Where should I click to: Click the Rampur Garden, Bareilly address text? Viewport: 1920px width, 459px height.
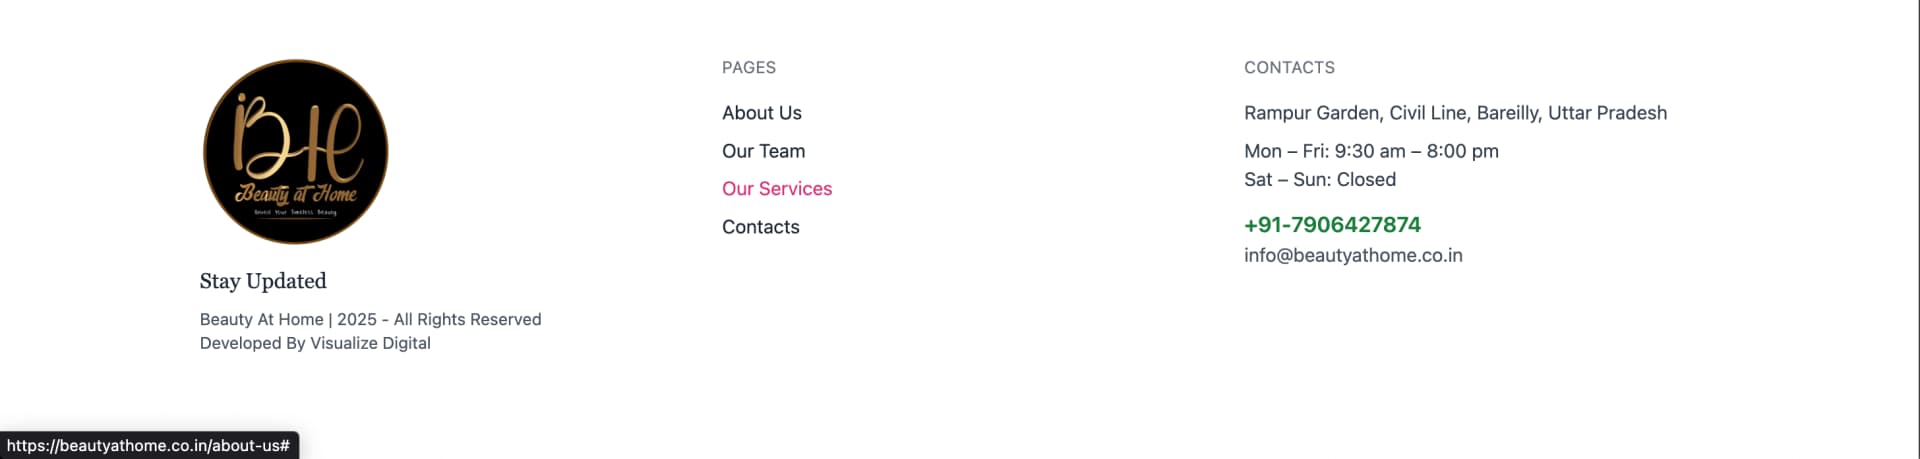point(1455,113)
